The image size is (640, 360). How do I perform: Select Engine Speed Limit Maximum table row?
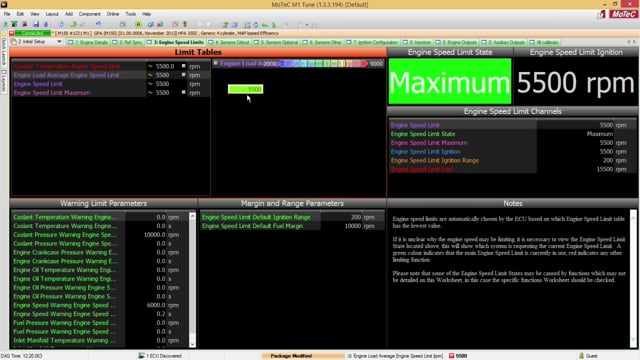[x=110, y=93]
